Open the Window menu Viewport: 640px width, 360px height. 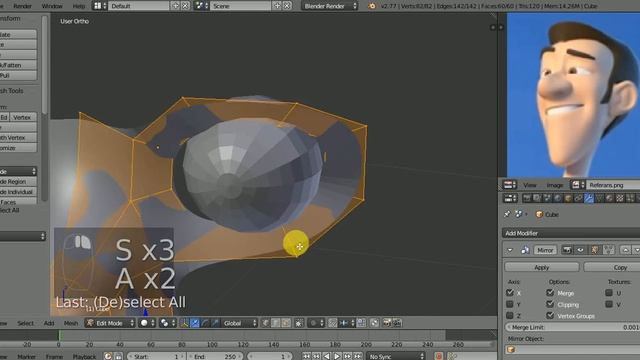[x=52, y=6]
